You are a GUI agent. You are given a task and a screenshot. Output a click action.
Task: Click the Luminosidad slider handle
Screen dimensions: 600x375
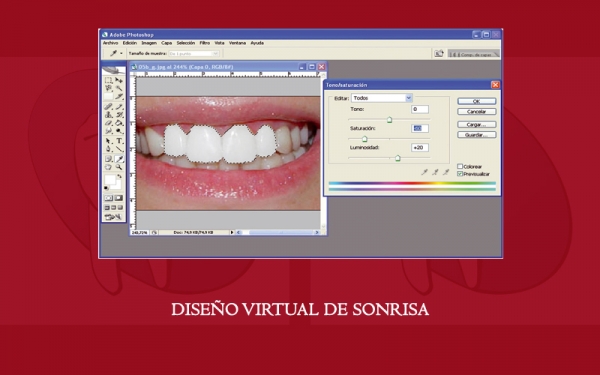[398, 158]
